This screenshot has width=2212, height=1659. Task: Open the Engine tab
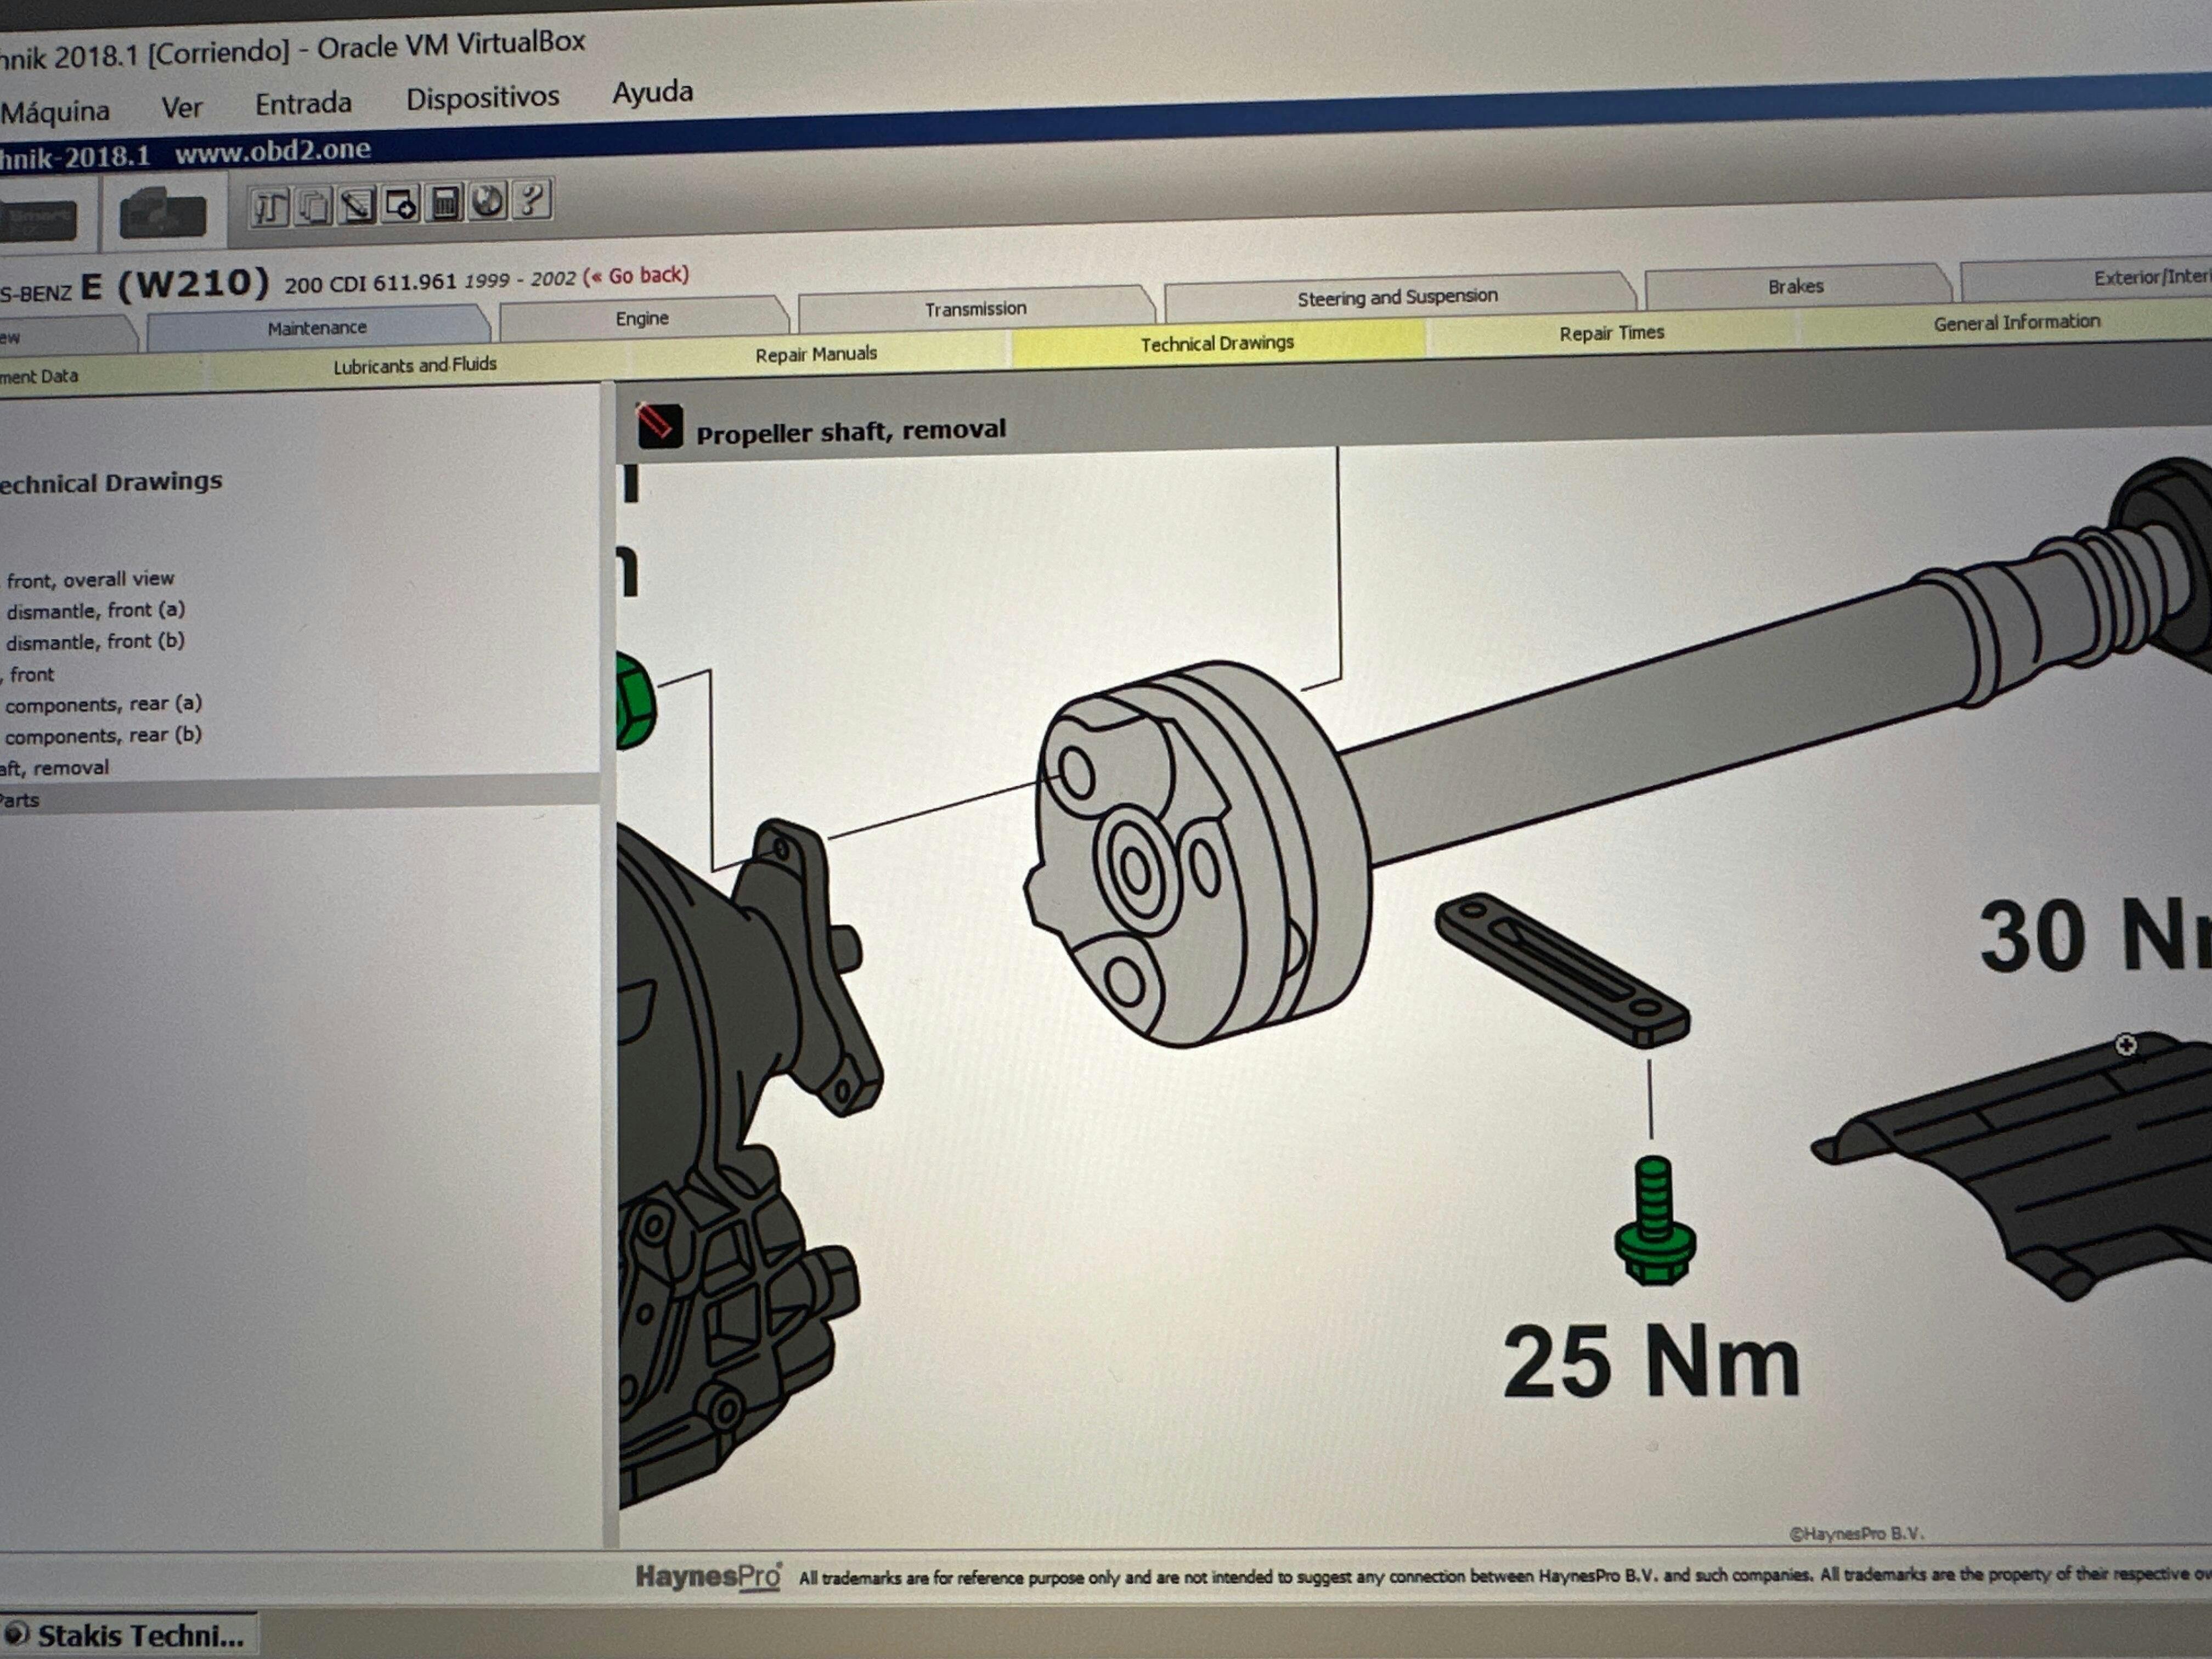(x=642, y=318)
